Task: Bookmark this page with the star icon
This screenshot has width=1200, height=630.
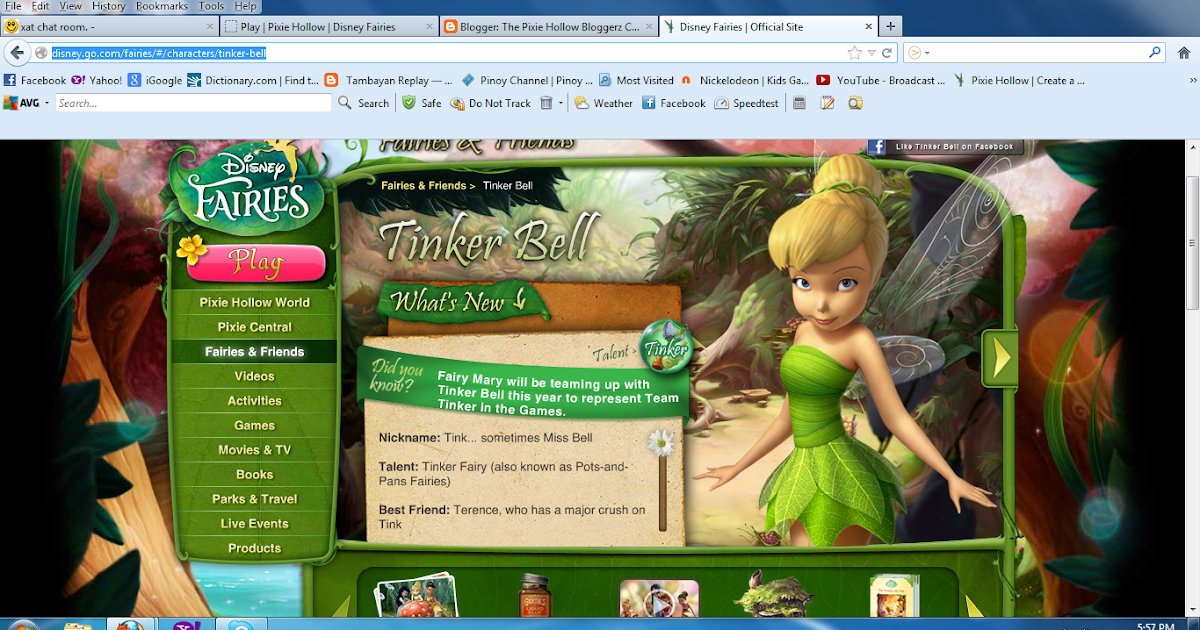Action: 855,53
